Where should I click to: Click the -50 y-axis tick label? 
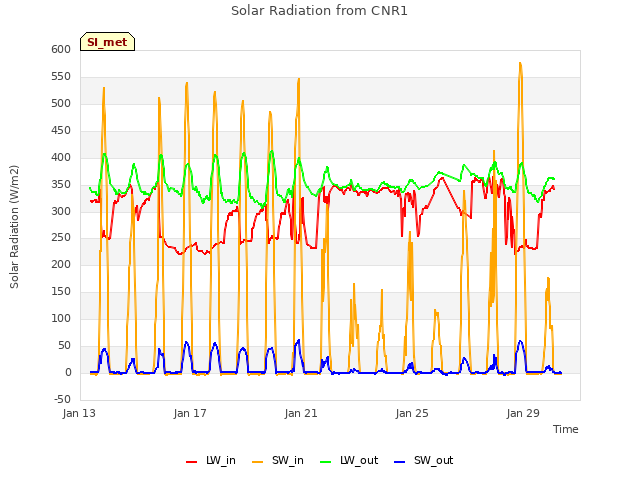point(62,399)
